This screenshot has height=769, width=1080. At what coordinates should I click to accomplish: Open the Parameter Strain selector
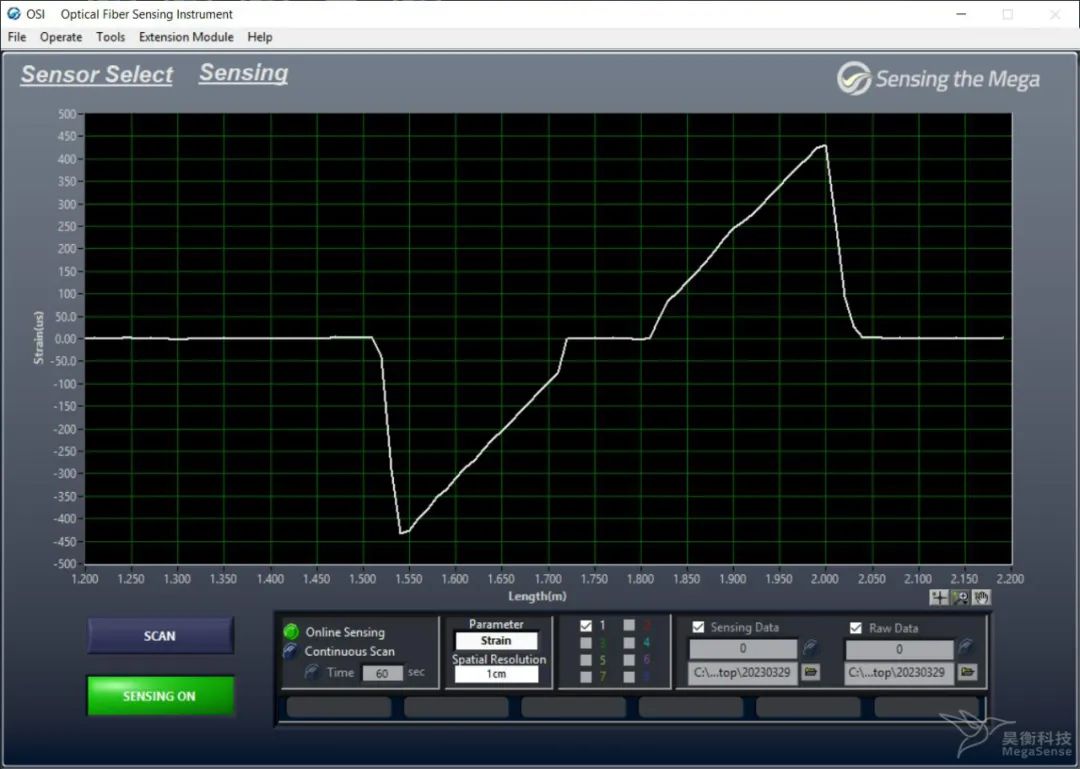[496, 641]
